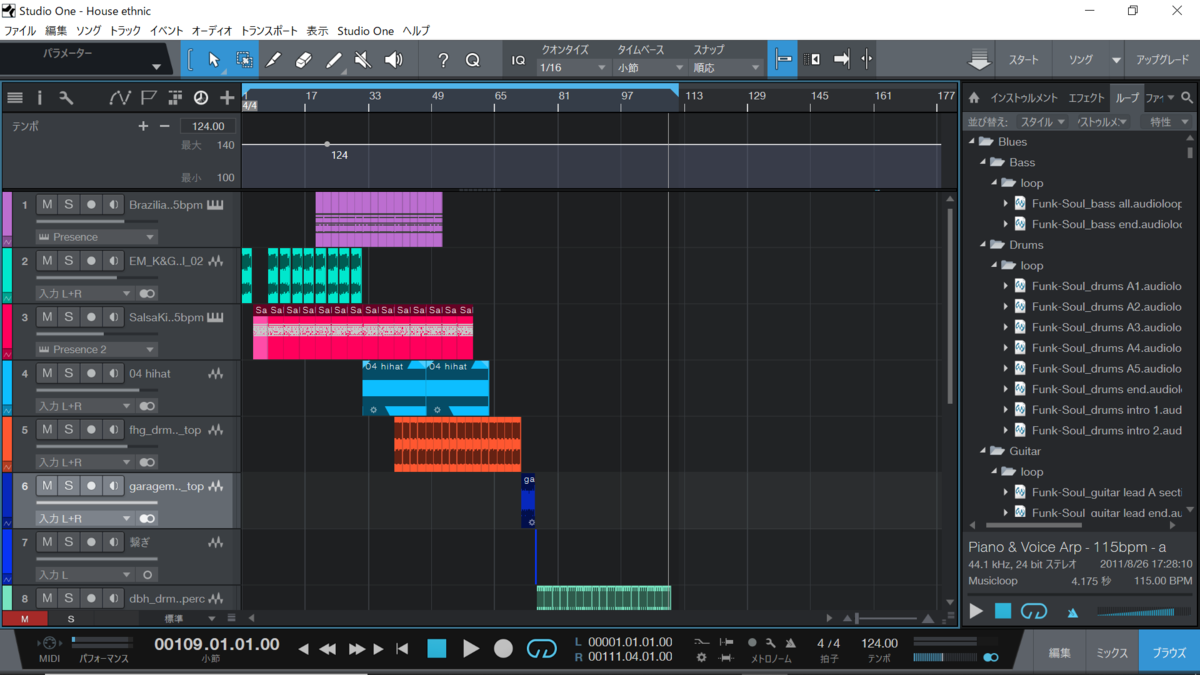Viewport: 1200px width, 675px height.
Task: Open the marker track flag icon
Action: pos(149,98)
